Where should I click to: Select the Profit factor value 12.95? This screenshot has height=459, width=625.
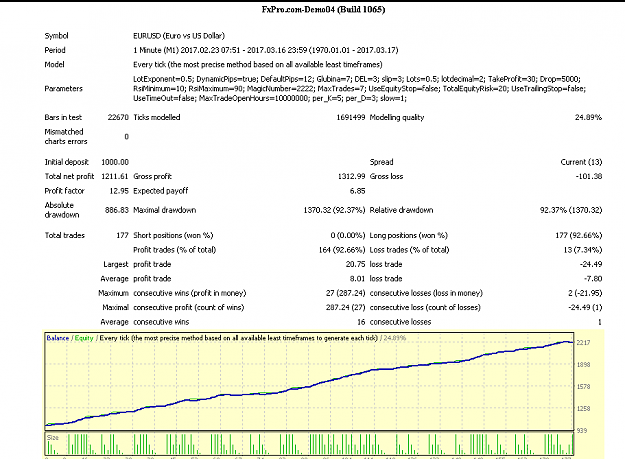click(x=119, y=191)
